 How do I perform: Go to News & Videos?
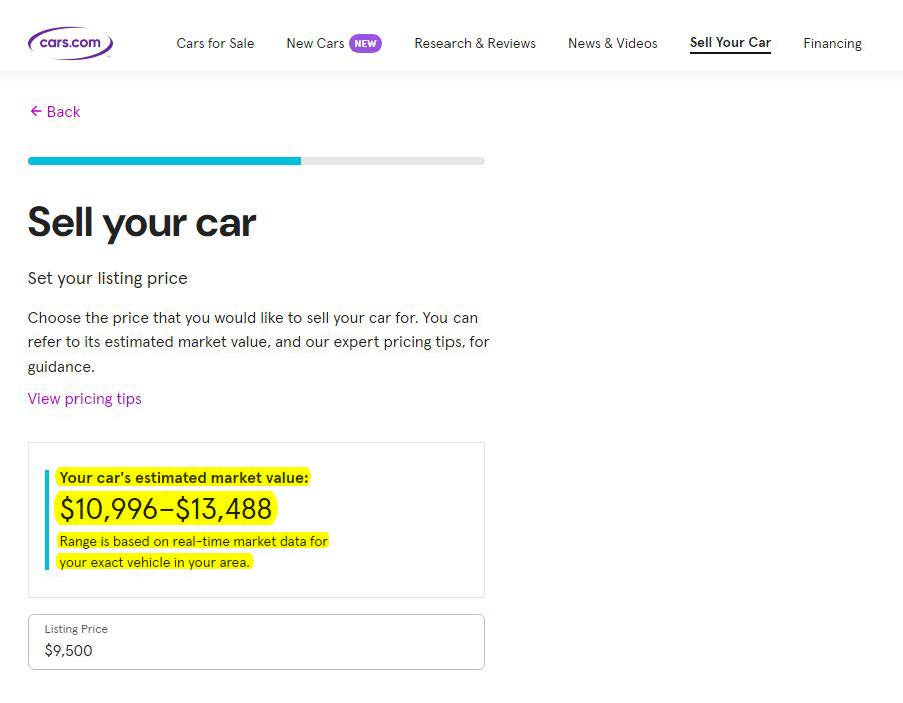tap(613, 43)
